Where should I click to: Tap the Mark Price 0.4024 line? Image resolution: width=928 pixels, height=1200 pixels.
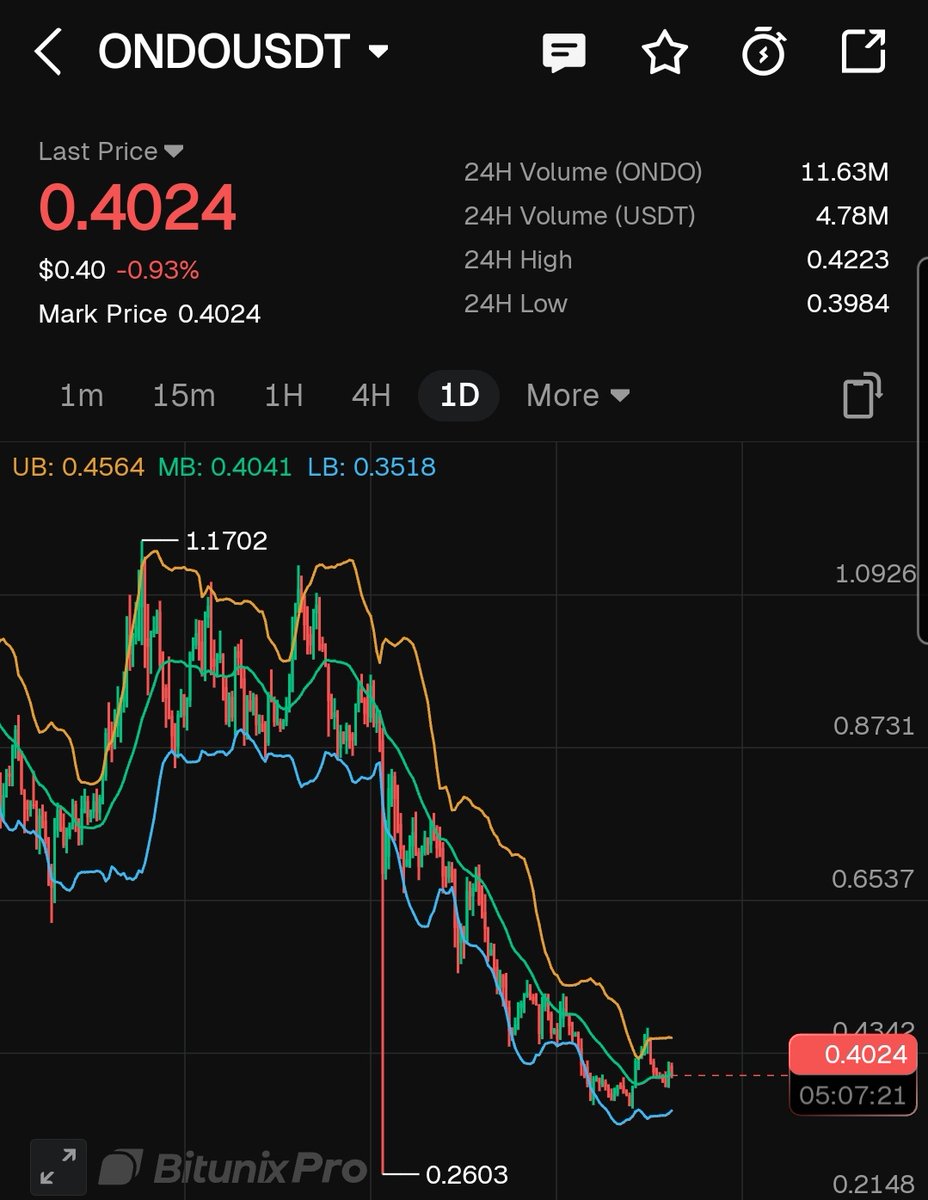(149, 314)
